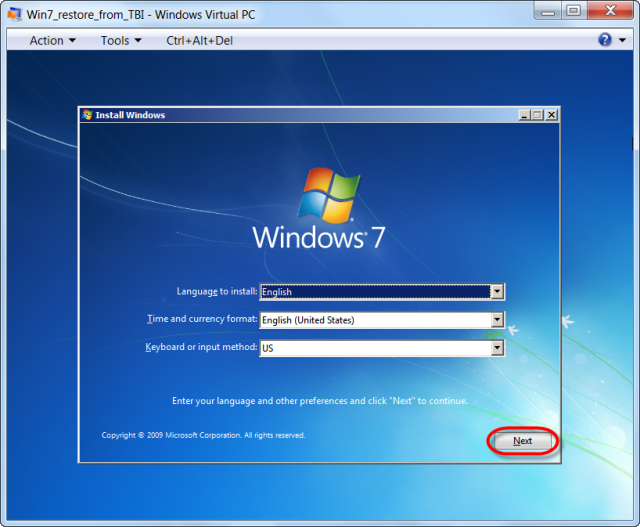Click the blue Help question mark icon
This screenshot has height=527, width=640.
605,40
